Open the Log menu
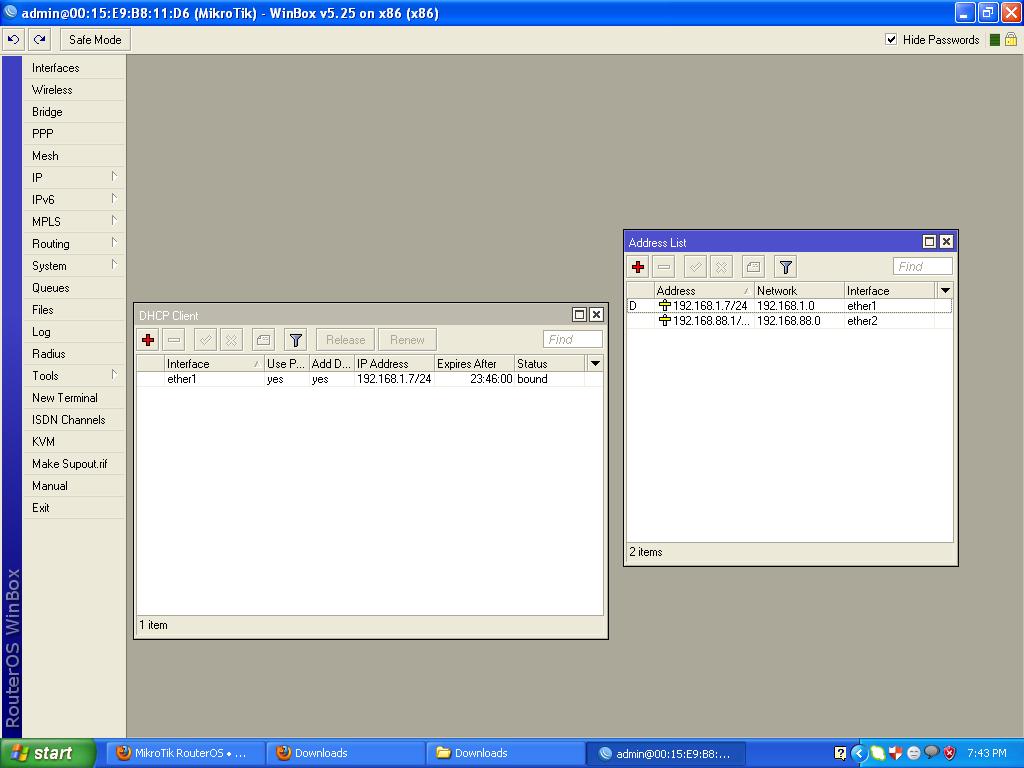Image resolution: width=1024 pixels, height=768 pixels. pyautogui.click(x=73, y=332)
